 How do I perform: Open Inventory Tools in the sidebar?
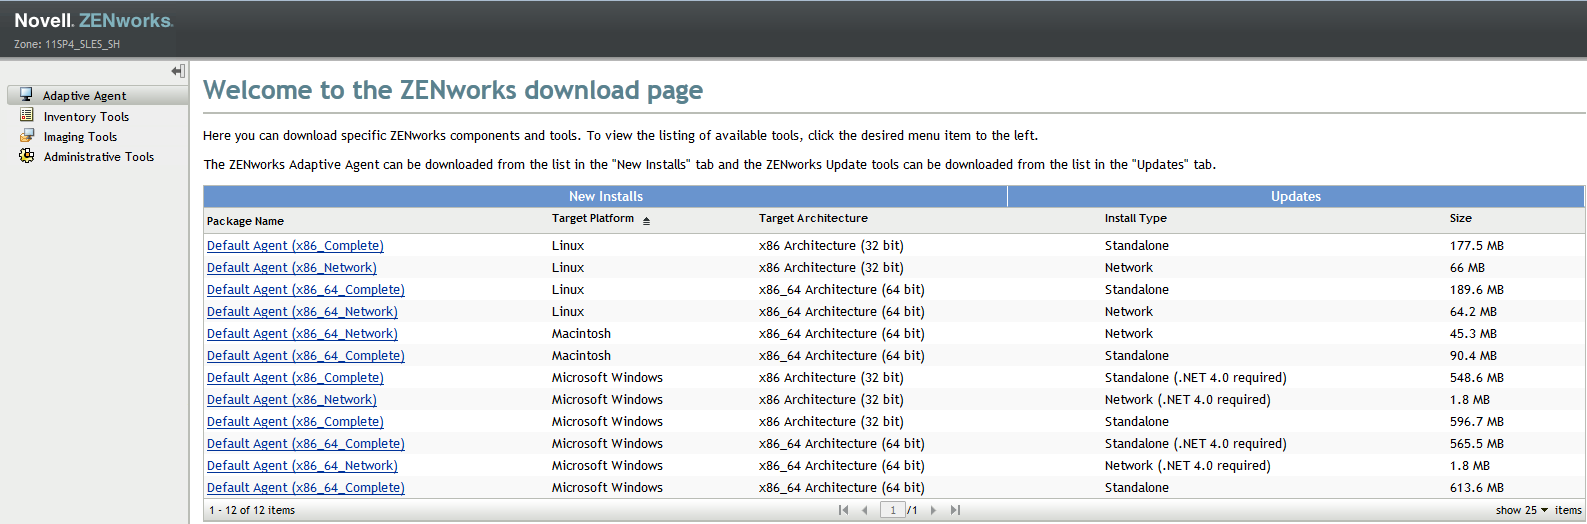pyautogui.click(x=86, y=117)
